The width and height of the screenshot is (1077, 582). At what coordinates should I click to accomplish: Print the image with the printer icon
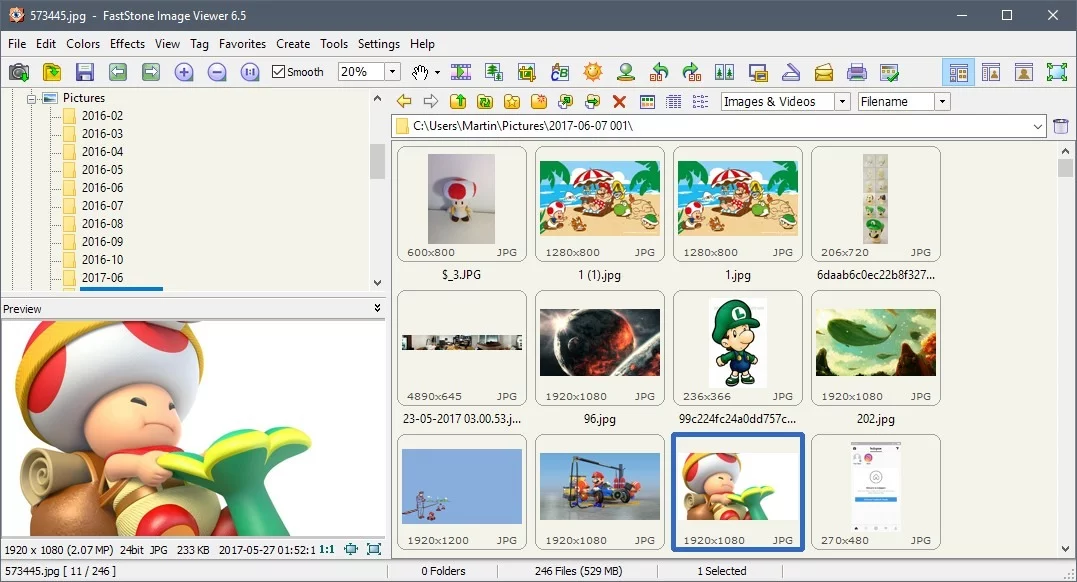(857, 72)
